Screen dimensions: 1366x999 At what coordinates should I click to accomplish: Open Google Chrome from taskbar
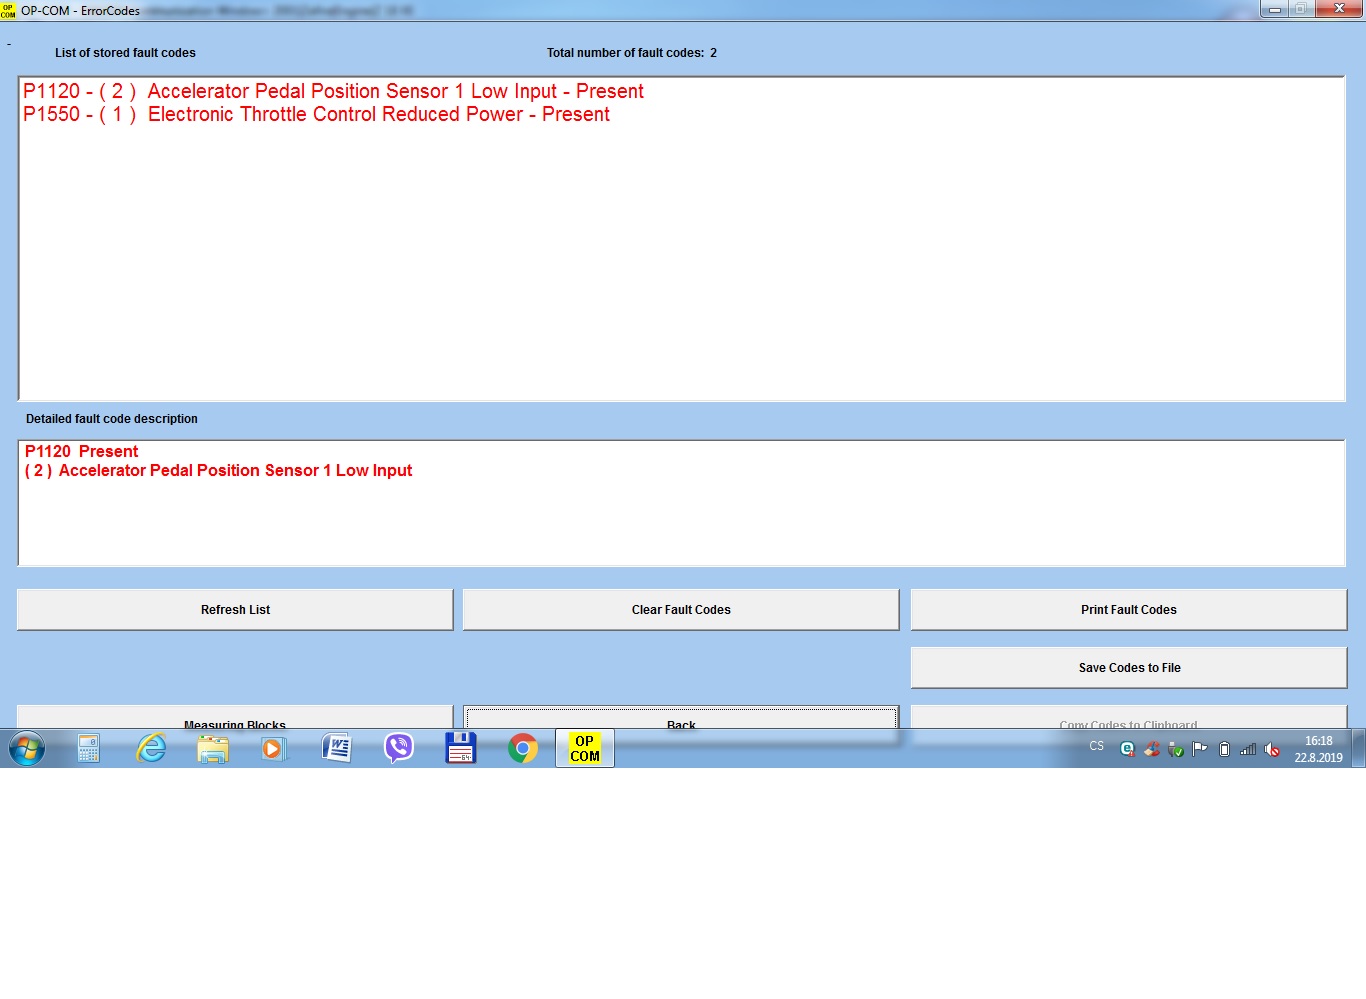522,748
